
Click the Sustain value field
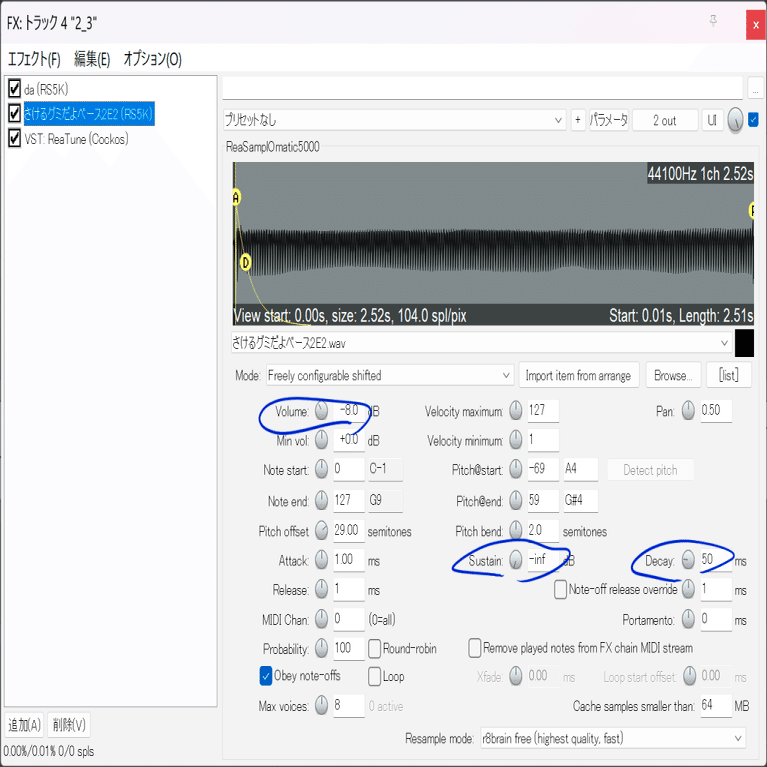[x=543, y=560]
